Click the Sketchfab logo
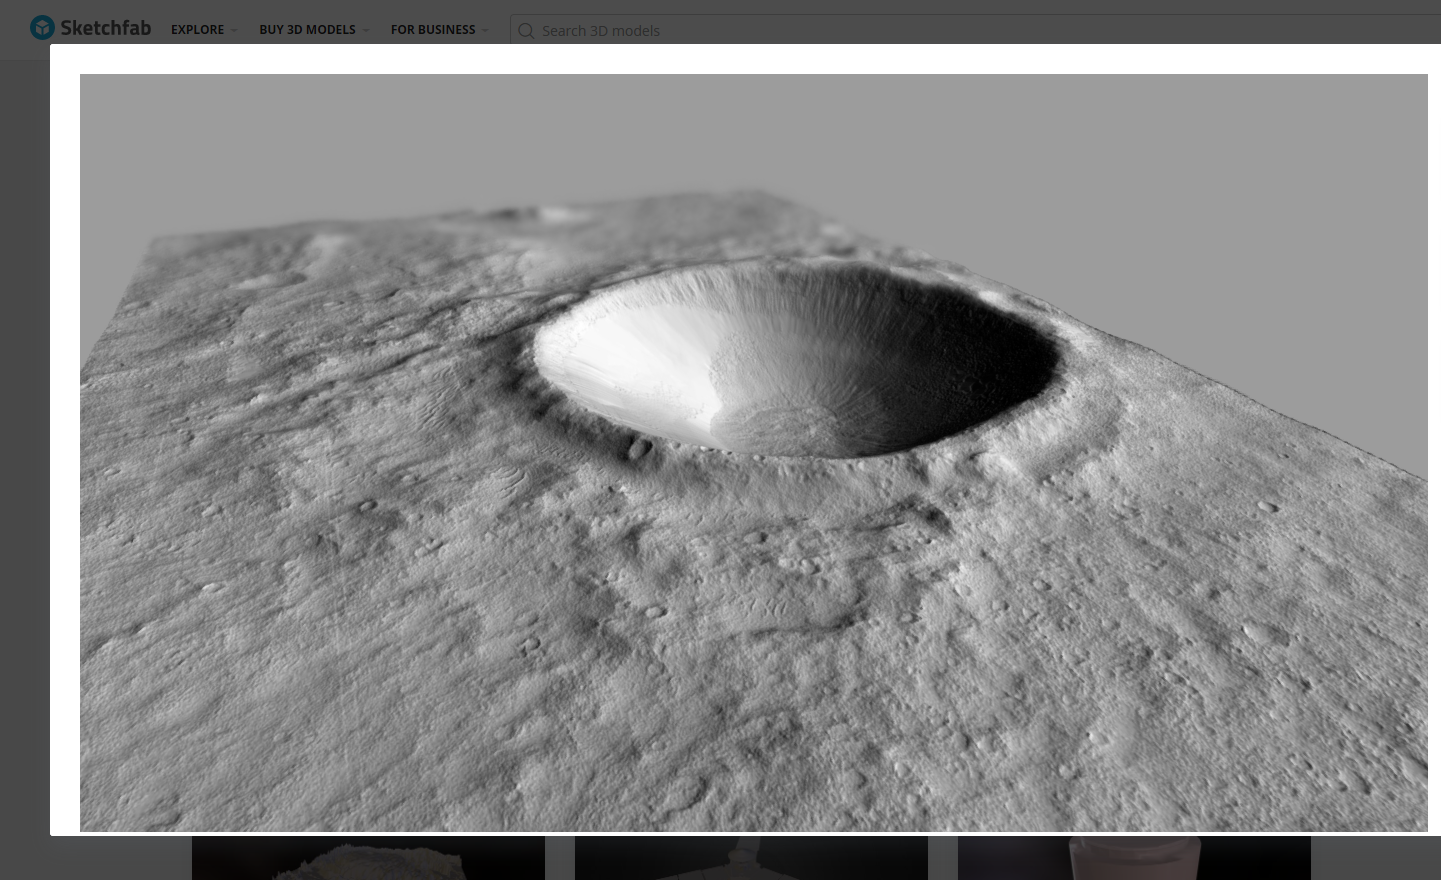The width and height of the screenshot is (1441, 880). coord(90,28)
